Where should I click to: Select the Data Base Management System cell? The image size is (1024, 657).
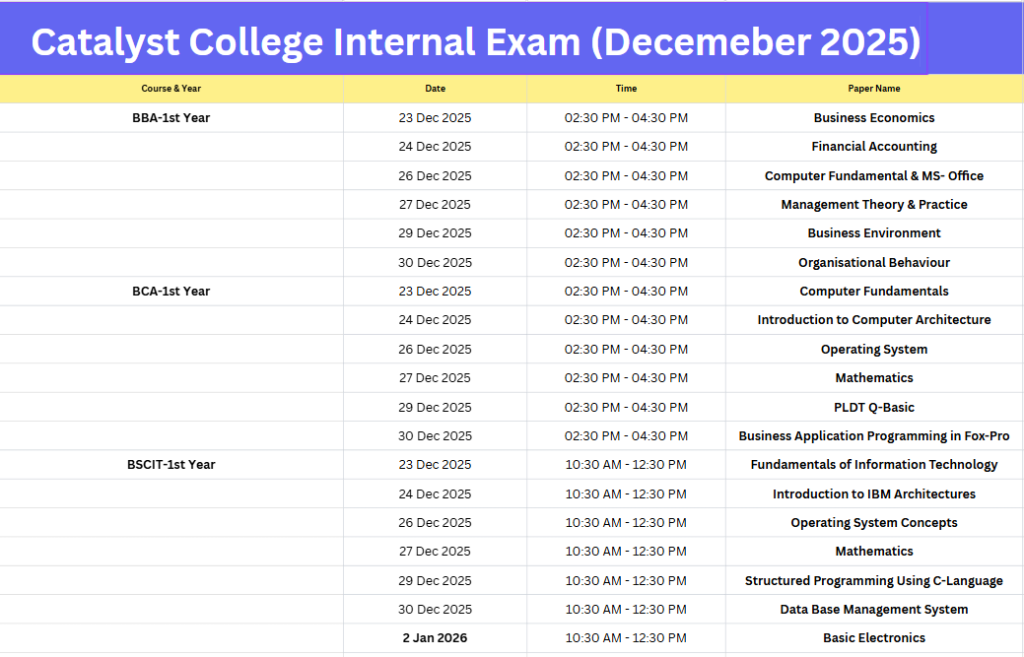pos(874,609)
